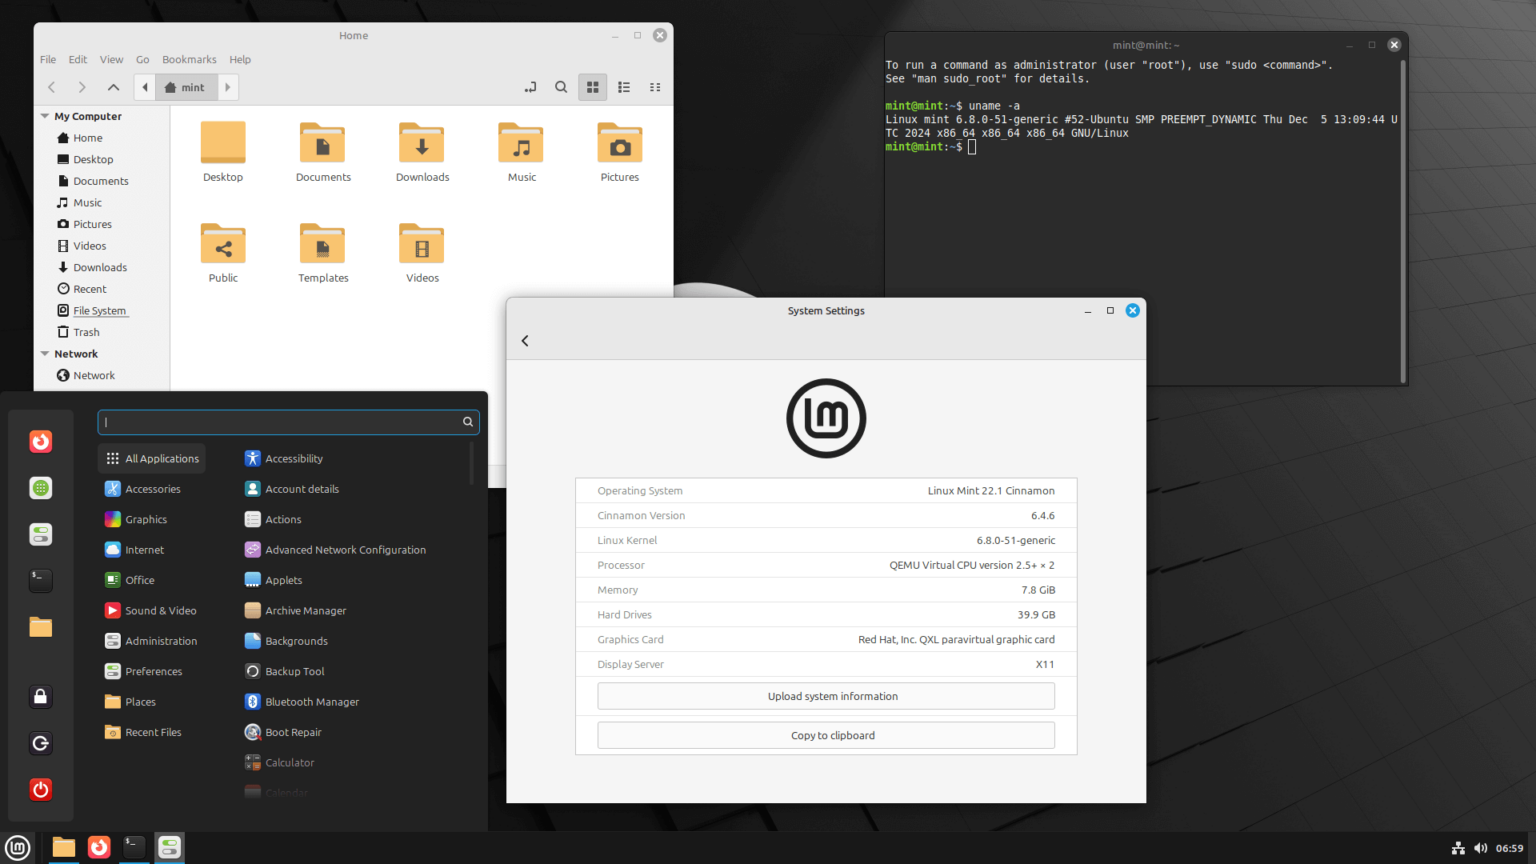The width and height of the screenshot is (1536, 864).
Task: Switch to list view in the file manager
Action: tap(624, 87)
